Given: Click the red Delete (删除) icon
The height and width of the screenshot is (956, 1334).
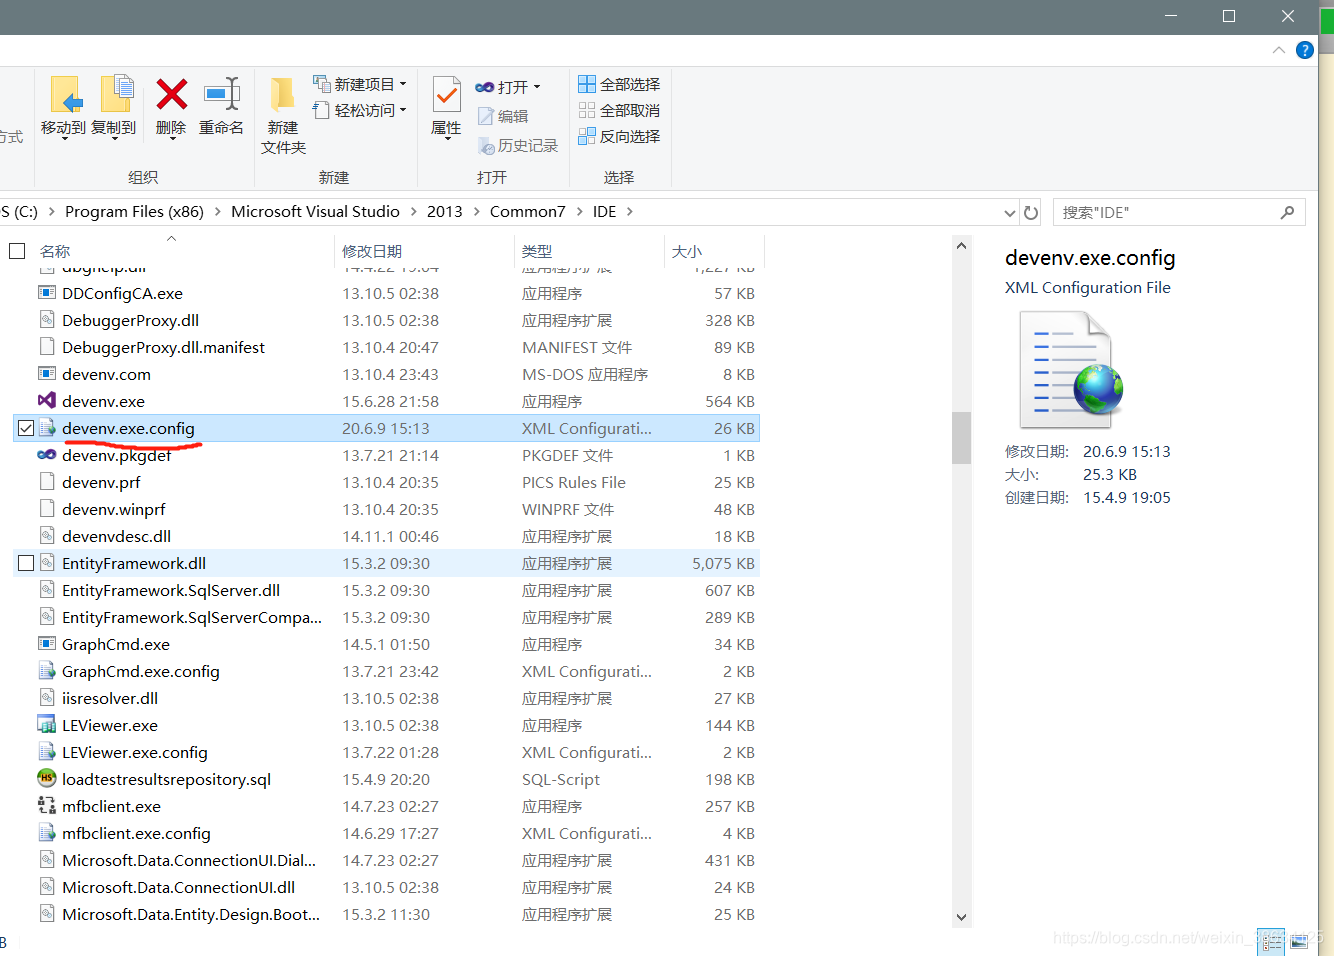Looking at the screenshot, I should (x=171, y=94).
